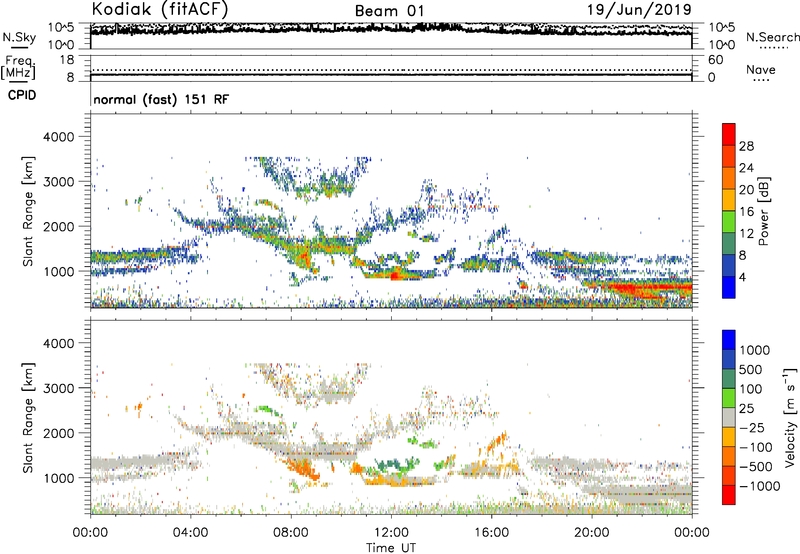Viewport: 800px width, 554px height.
Task: Click the gray band of velocity colorbar
Action: click(729, 418)
